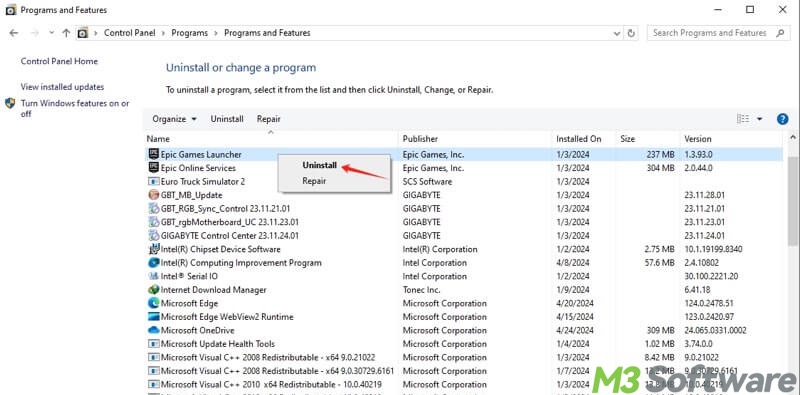Go to the Programs breadcrumb
800x395 pixels.
tap(189, 33)
